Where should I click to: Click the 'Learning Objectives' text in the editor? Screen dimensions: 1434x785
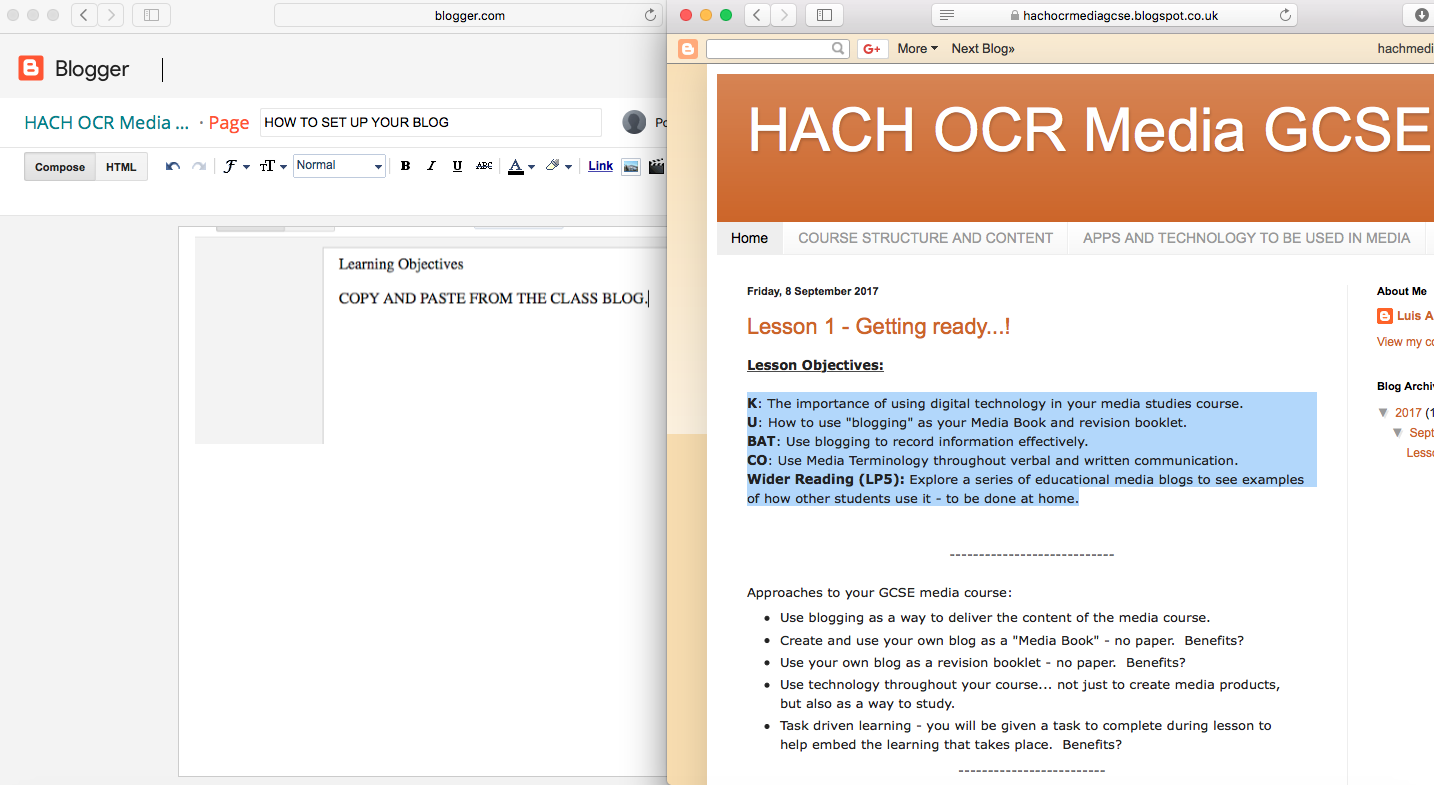click(401, 264)
